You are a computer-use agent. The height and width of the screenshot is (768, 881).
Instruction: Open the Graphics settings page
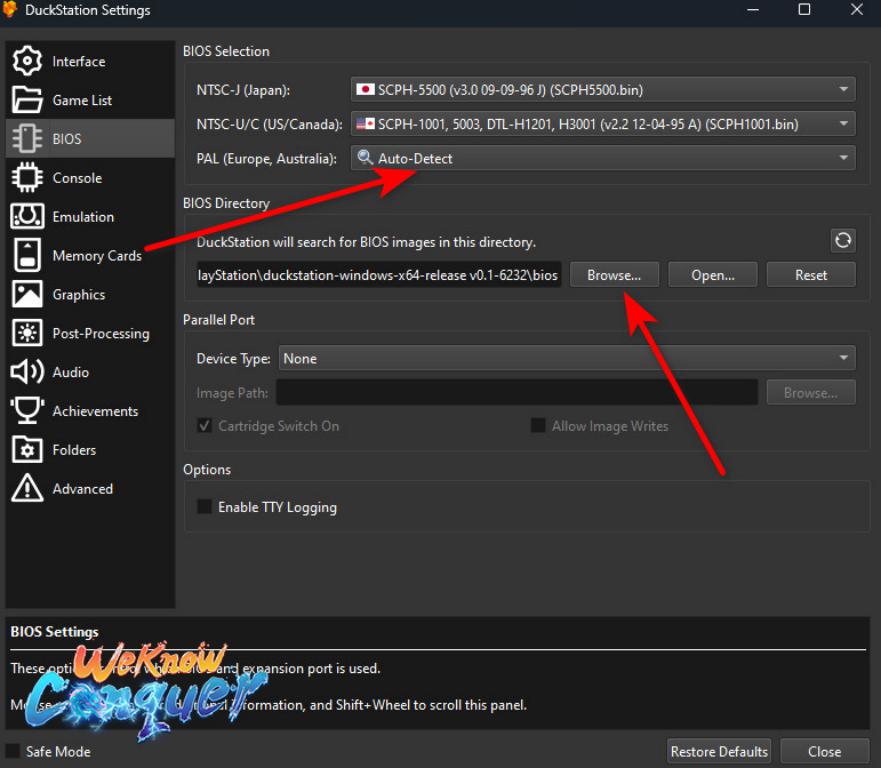90,294
